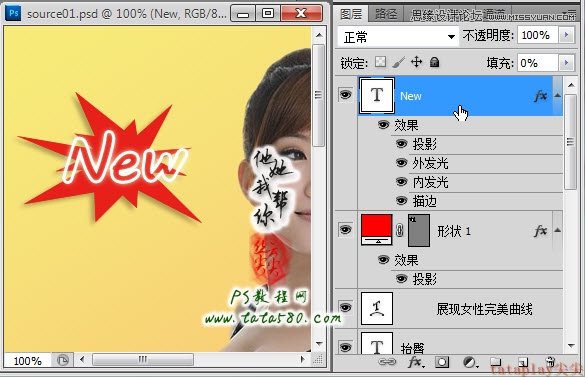Click 不透明度 value field
This screenshot has height=377, width=585.
537,35
